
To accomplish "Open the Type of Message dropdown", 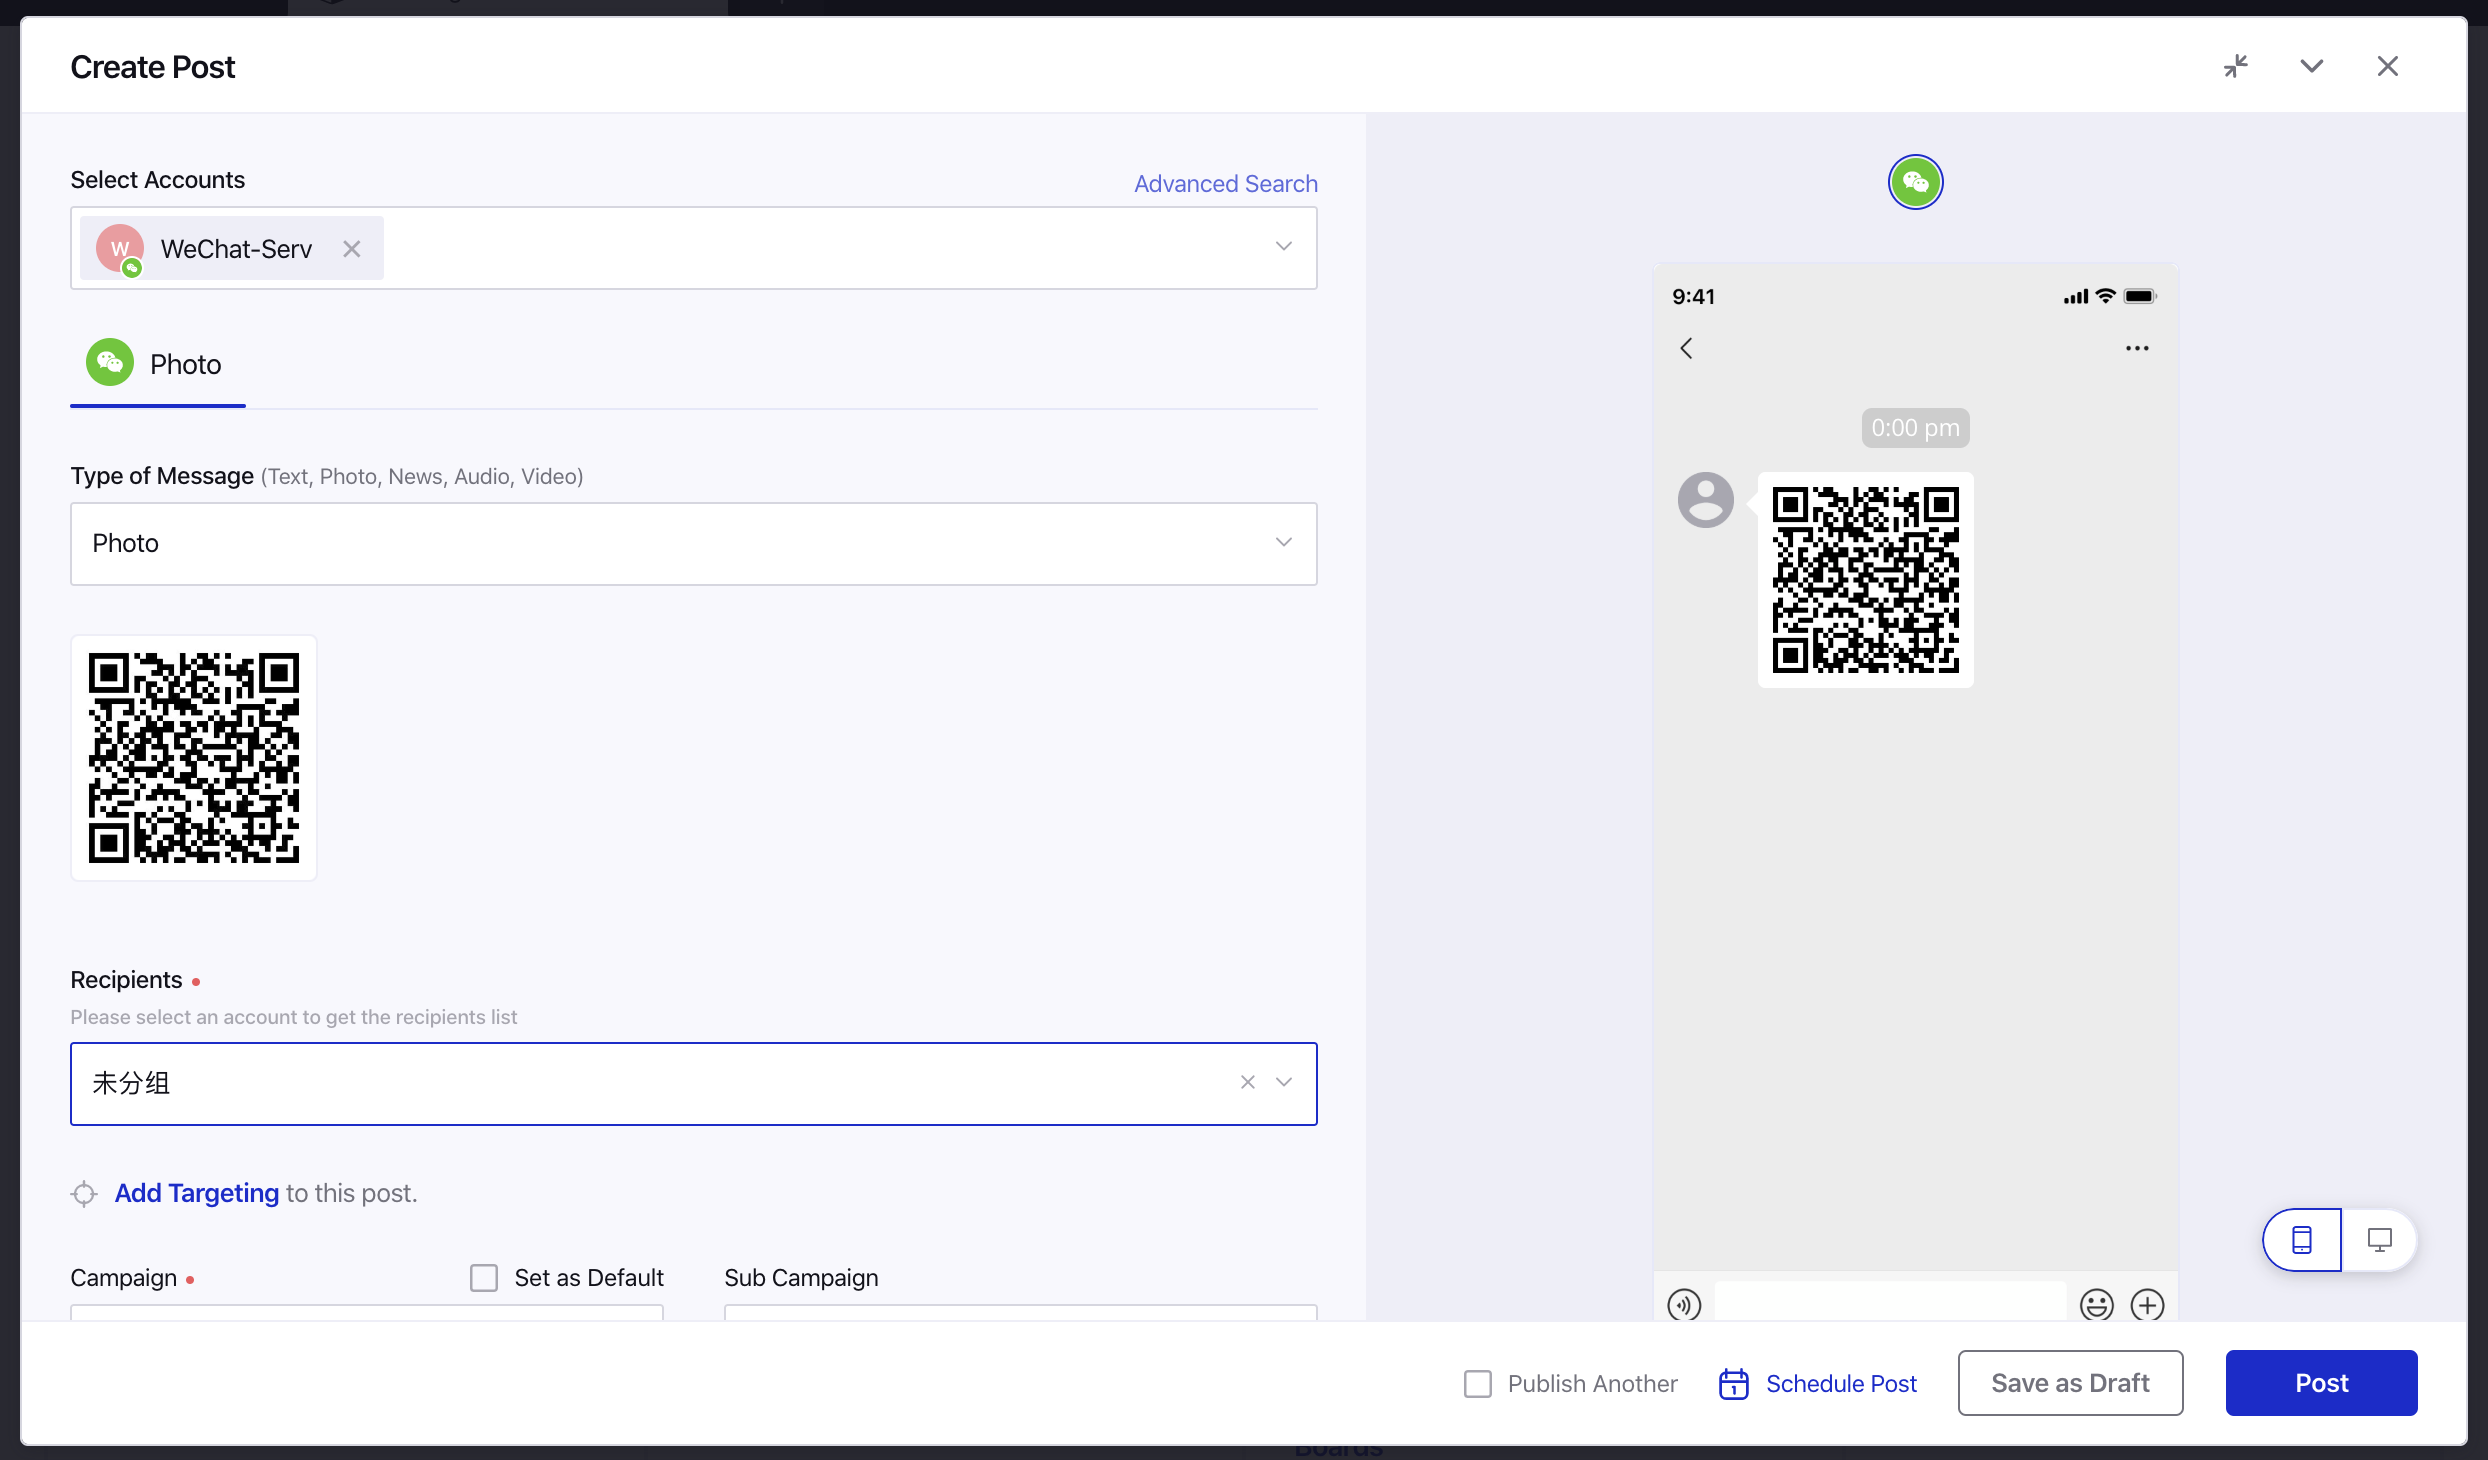I will 694,543.
